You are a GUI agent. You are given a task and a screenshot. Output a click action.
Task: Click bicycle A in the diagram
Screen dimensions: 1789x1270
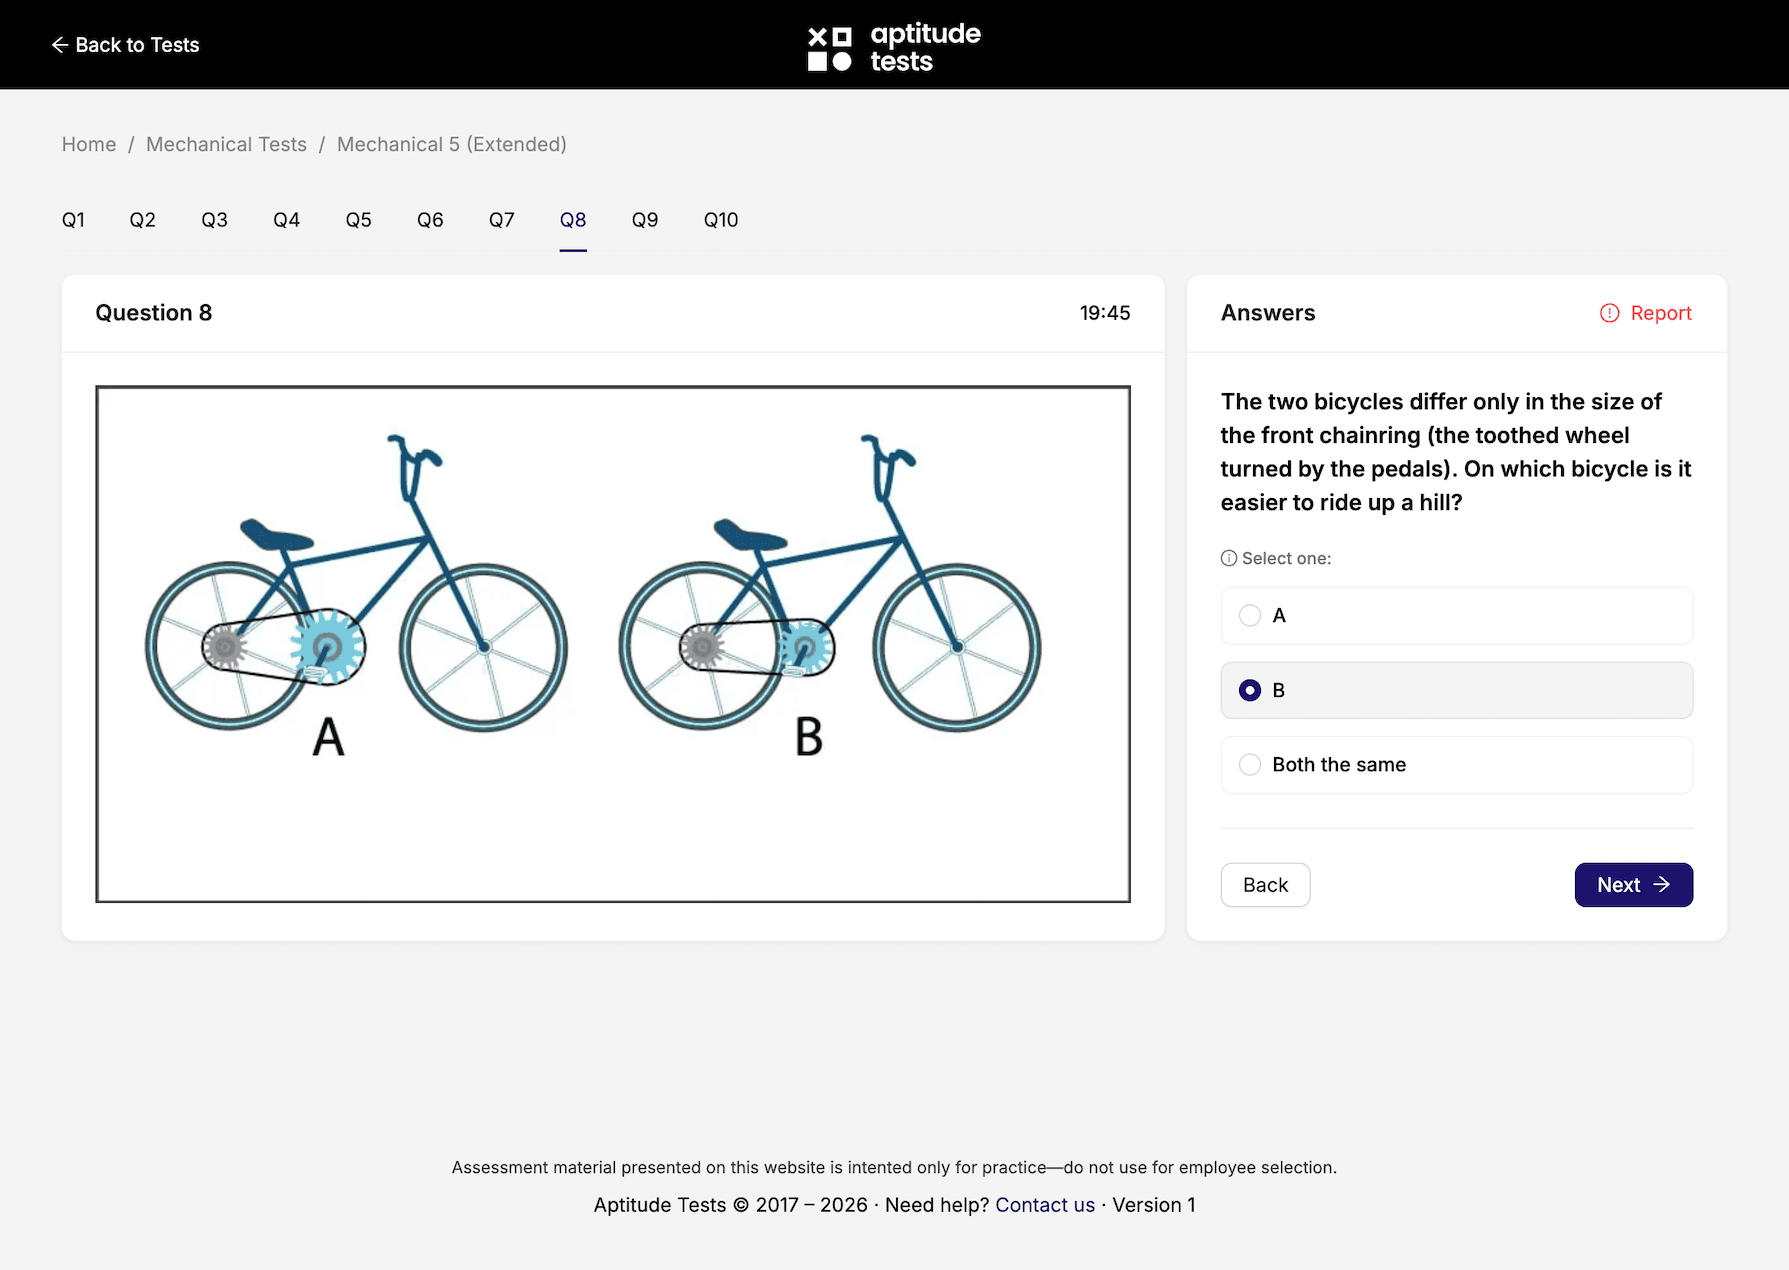pos(356,585)
